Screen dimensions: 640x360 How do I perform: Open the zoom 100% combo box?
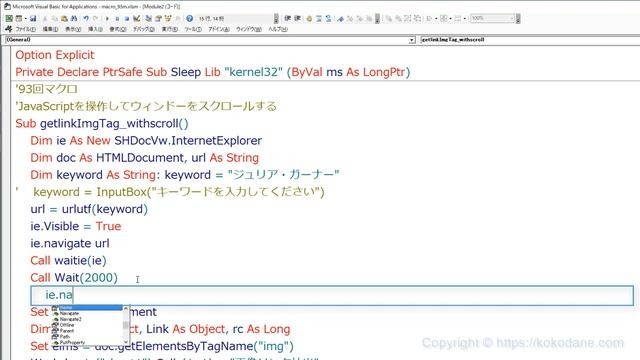[x=492, y=18]
